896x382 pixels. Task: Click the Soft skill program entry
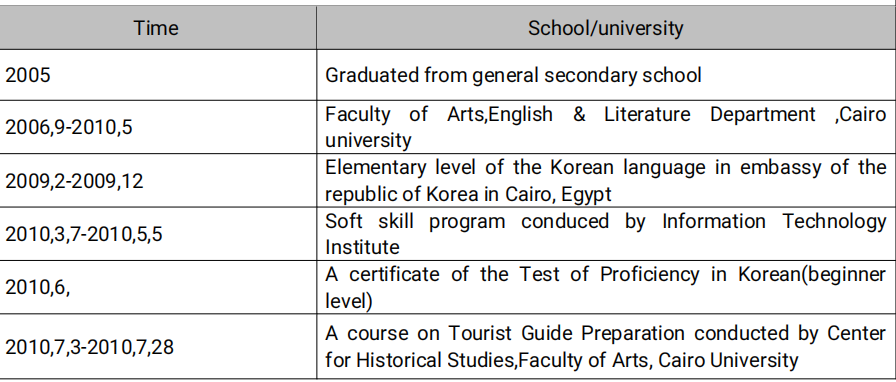pyautogui.click(x=606, y=234)
